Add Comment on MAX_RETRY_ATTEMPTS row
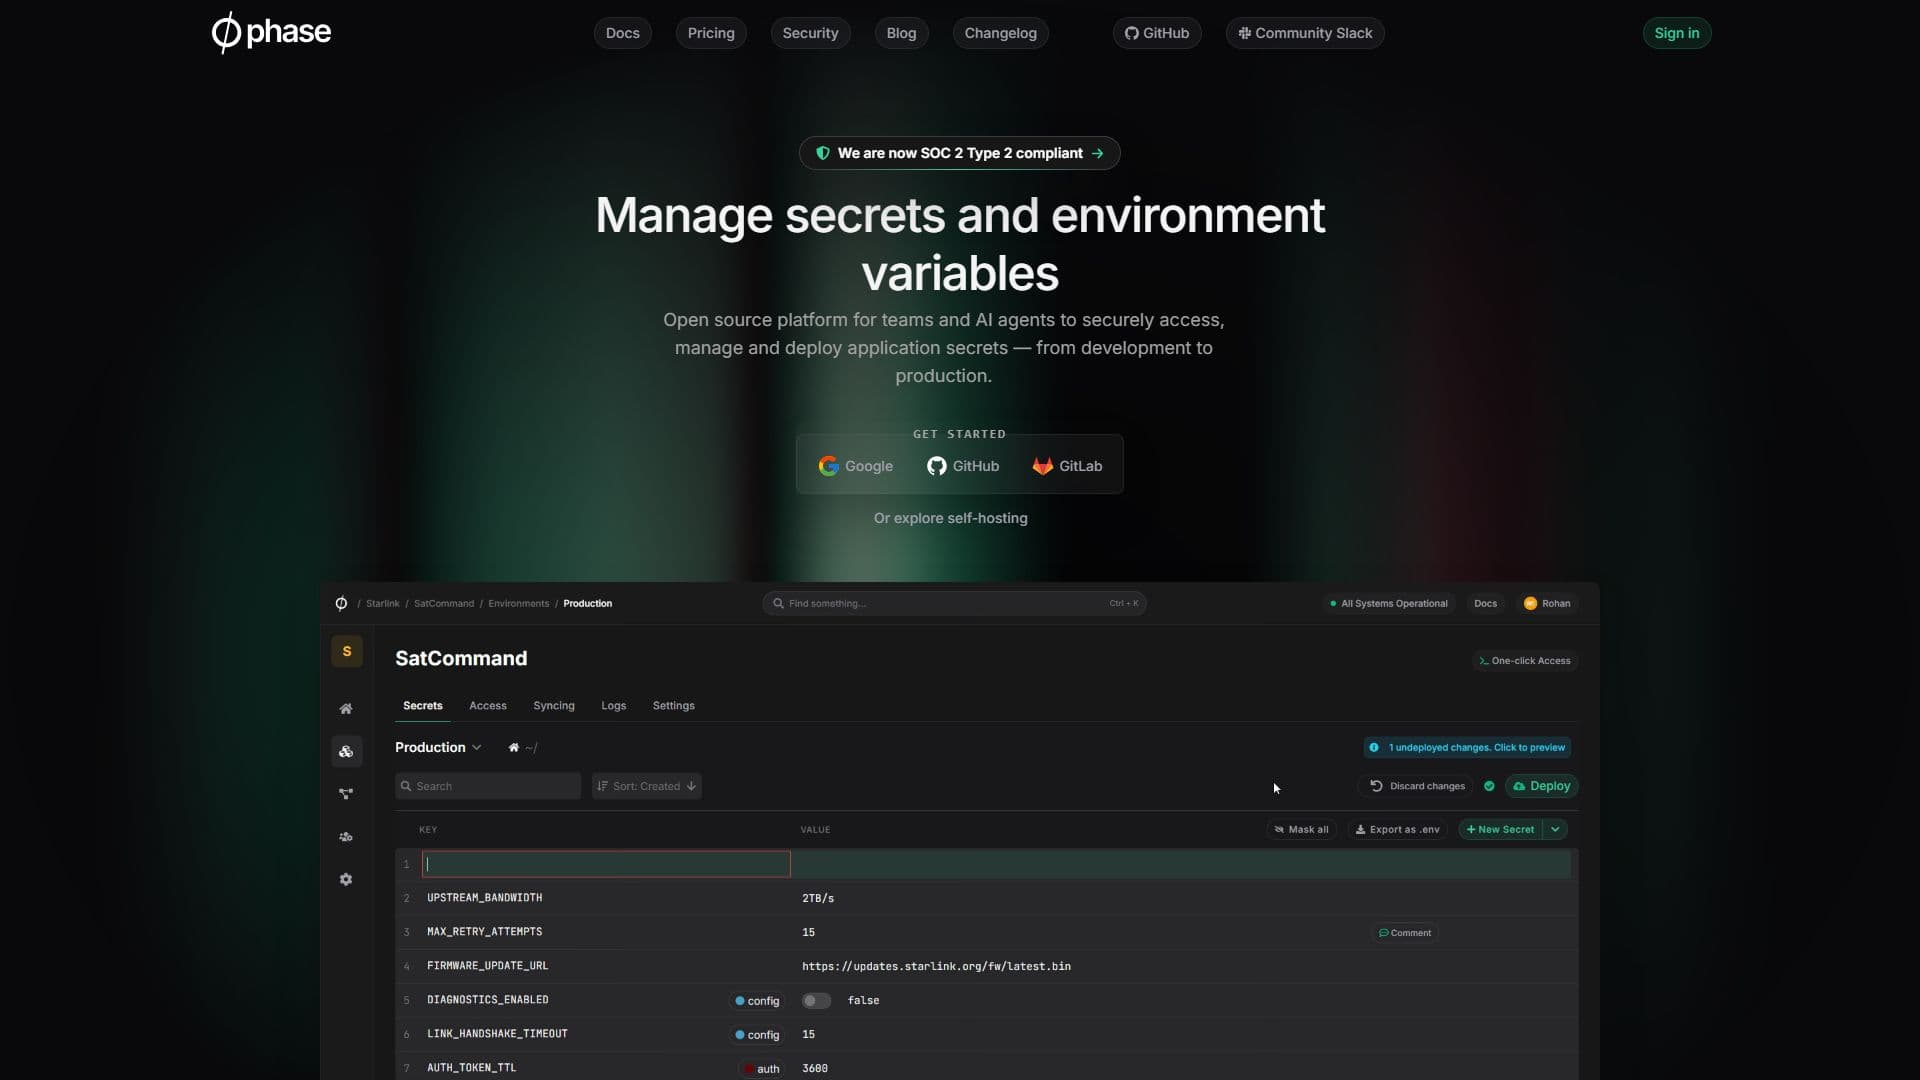The height and width of the screenshot is (1080, 1920). (1404, 933)
